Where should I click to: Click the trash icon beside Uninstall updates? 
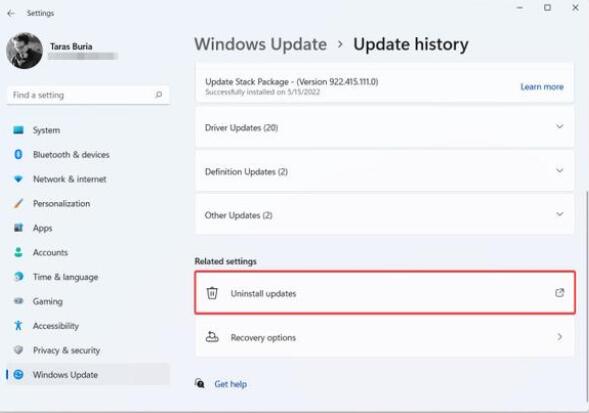pyautogui.click(x=212, y=293)
